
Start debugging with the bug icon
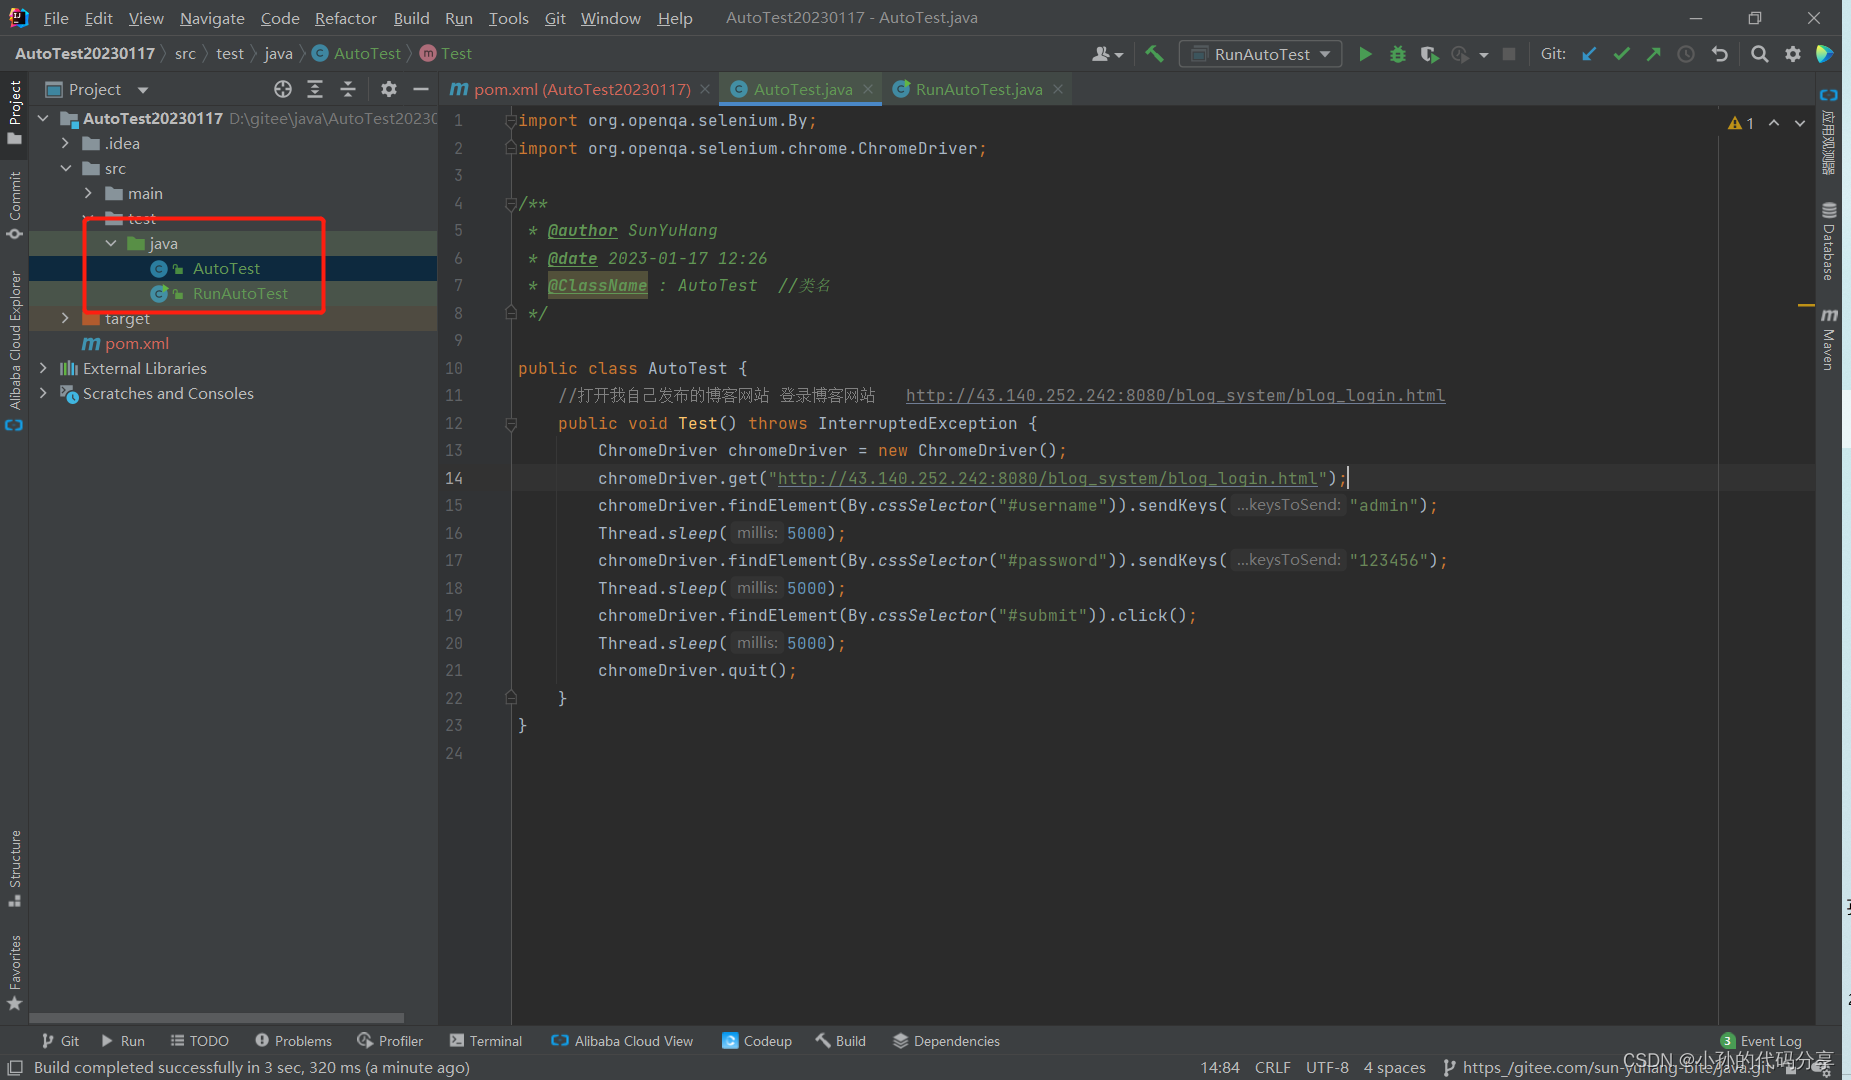coord(1398,54)
